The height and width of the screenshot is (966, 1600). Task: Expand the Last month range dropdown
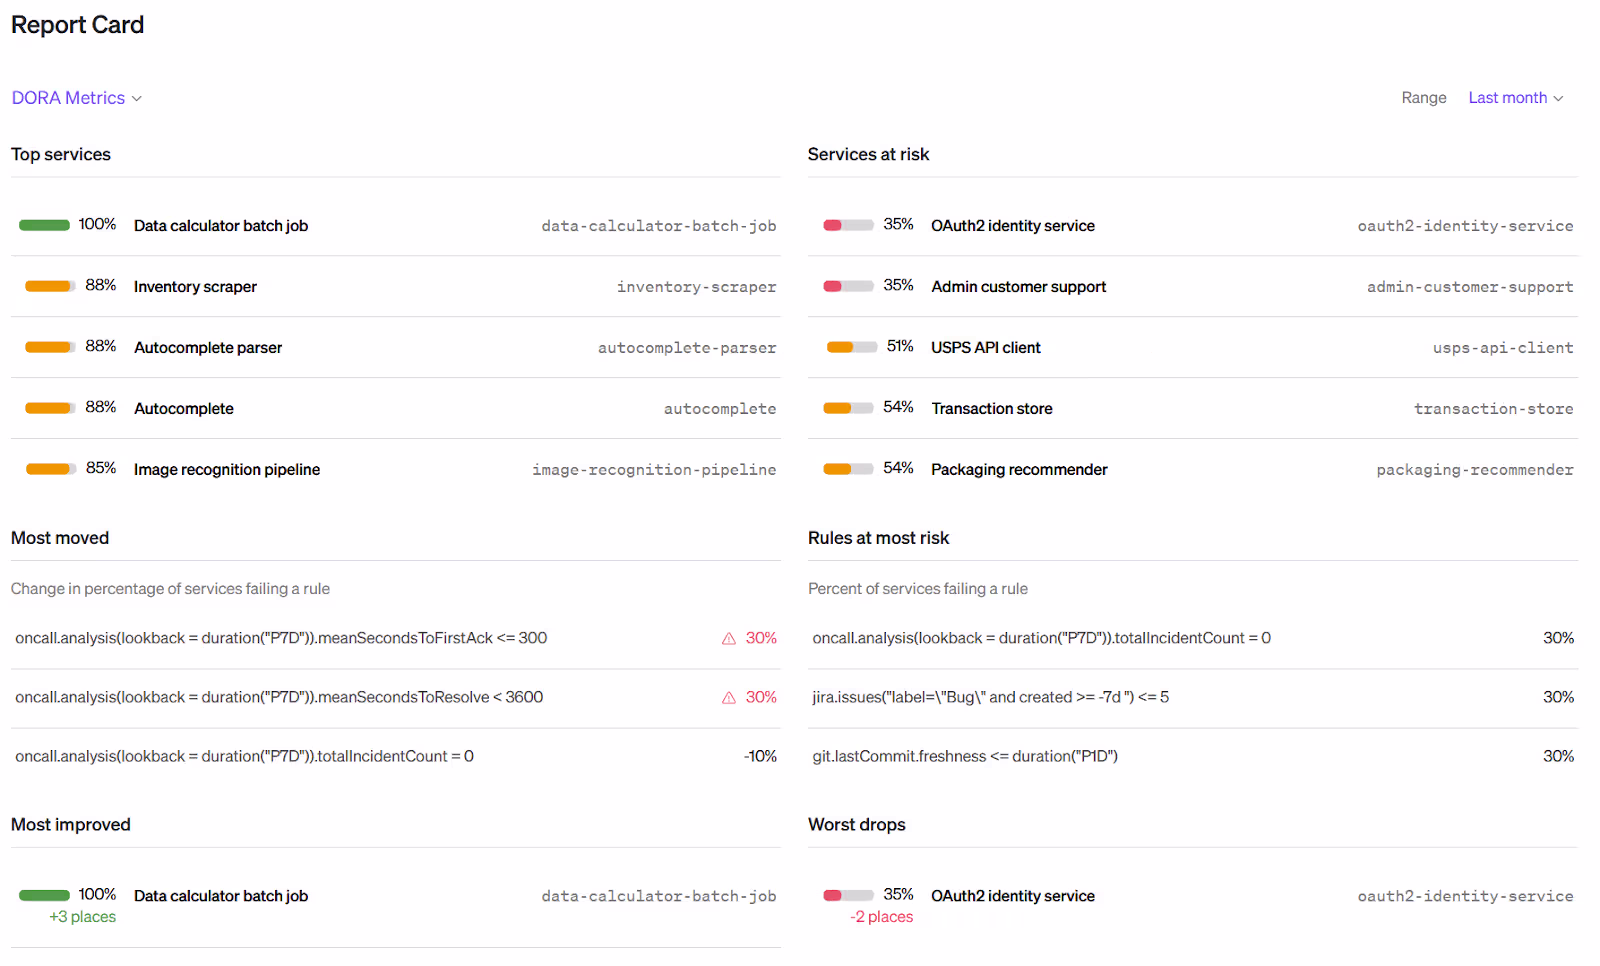pos(1515,98)
